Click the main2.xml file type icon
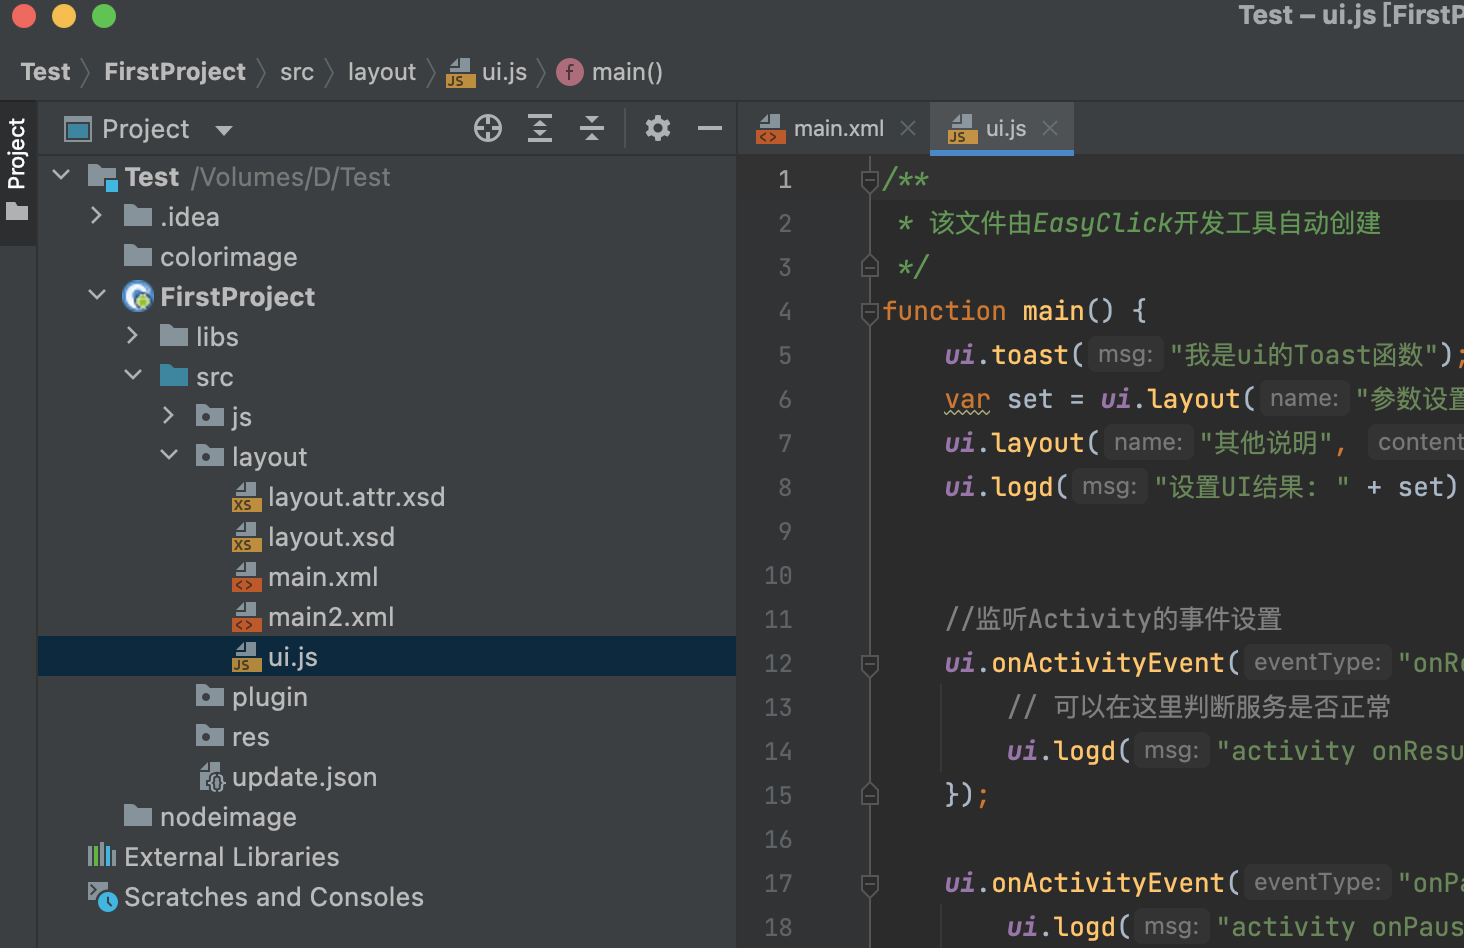 point(246,617)
